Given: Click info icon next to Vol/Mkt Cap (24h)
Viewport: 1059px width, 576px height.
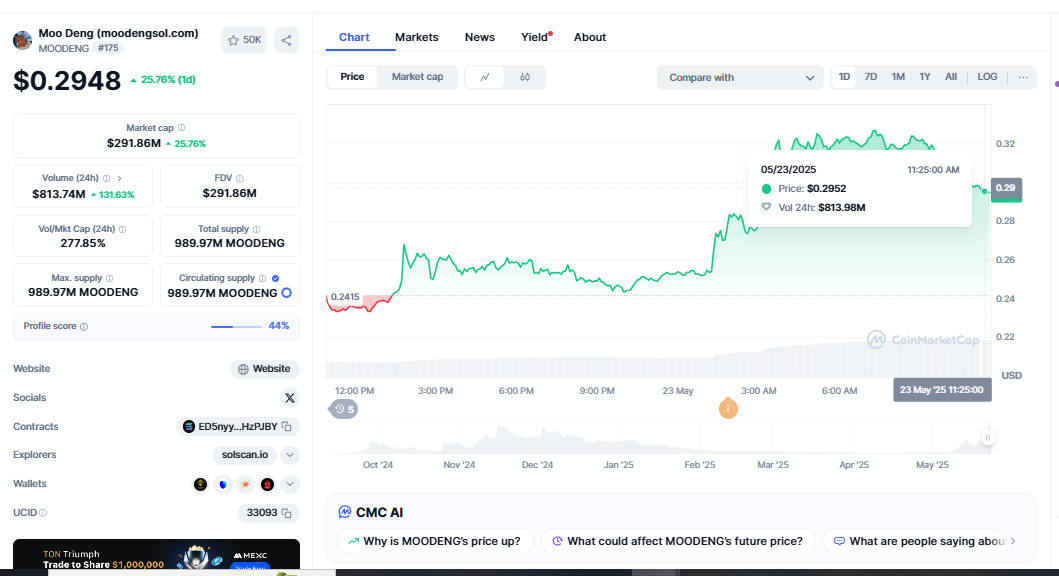Looking at the screenshot, I should [122, 230].
